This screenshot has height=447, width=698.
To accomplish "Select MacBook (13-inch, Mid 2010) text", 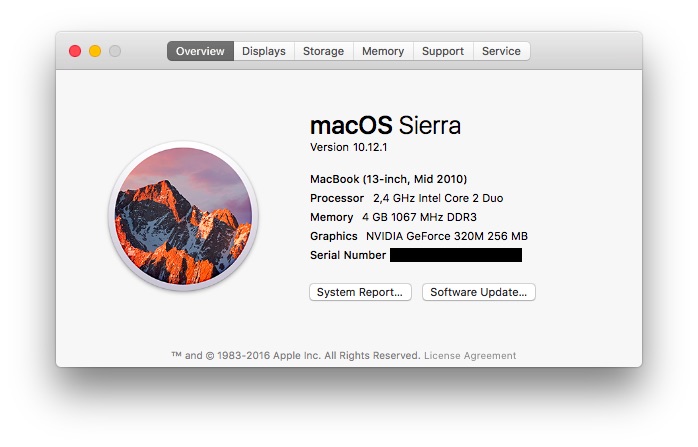I will pyautogui.click(x=389, y=179).
